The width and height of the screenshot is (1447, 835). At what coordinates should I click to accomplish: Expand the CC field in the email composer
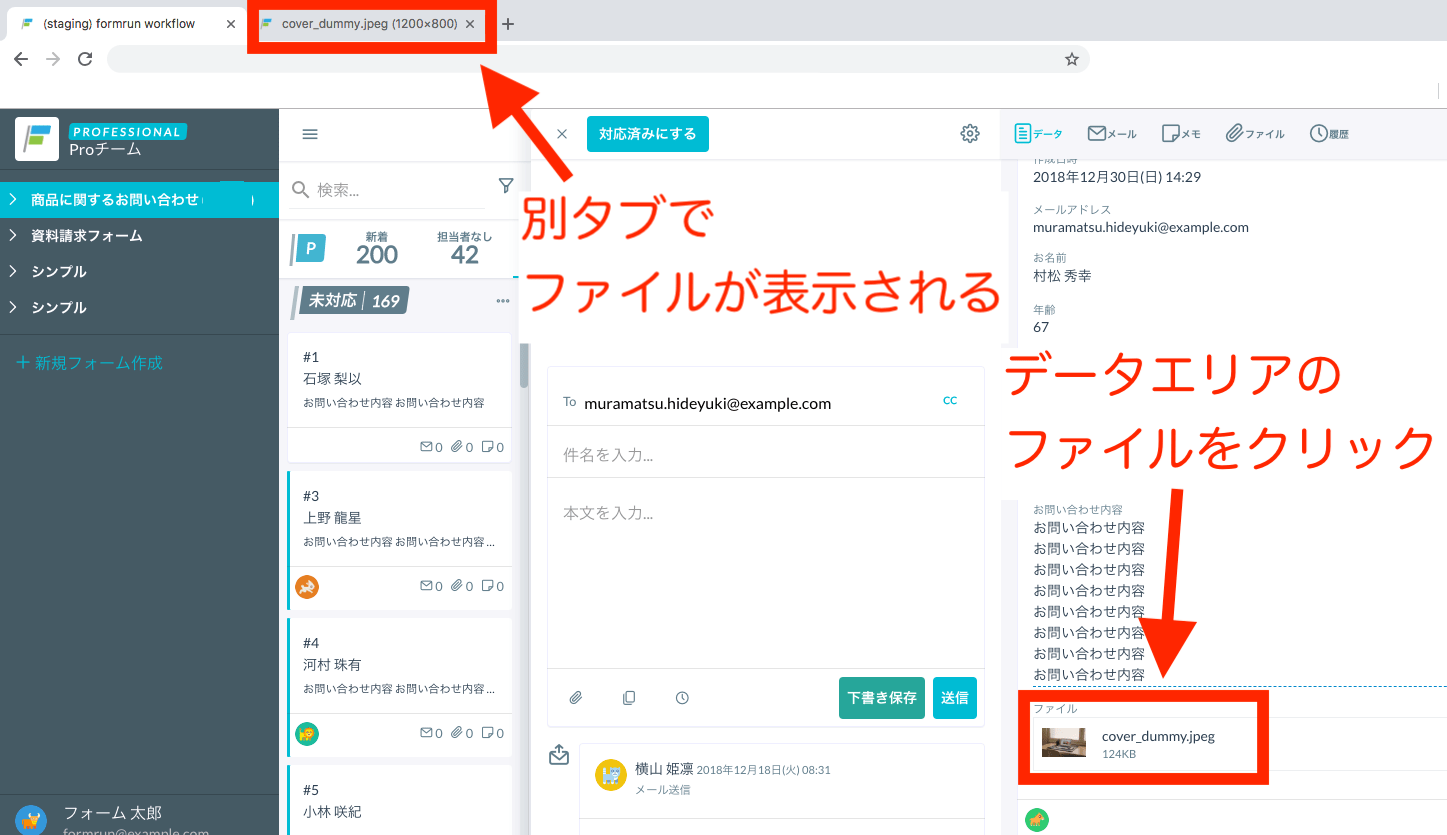click(949, 398)
